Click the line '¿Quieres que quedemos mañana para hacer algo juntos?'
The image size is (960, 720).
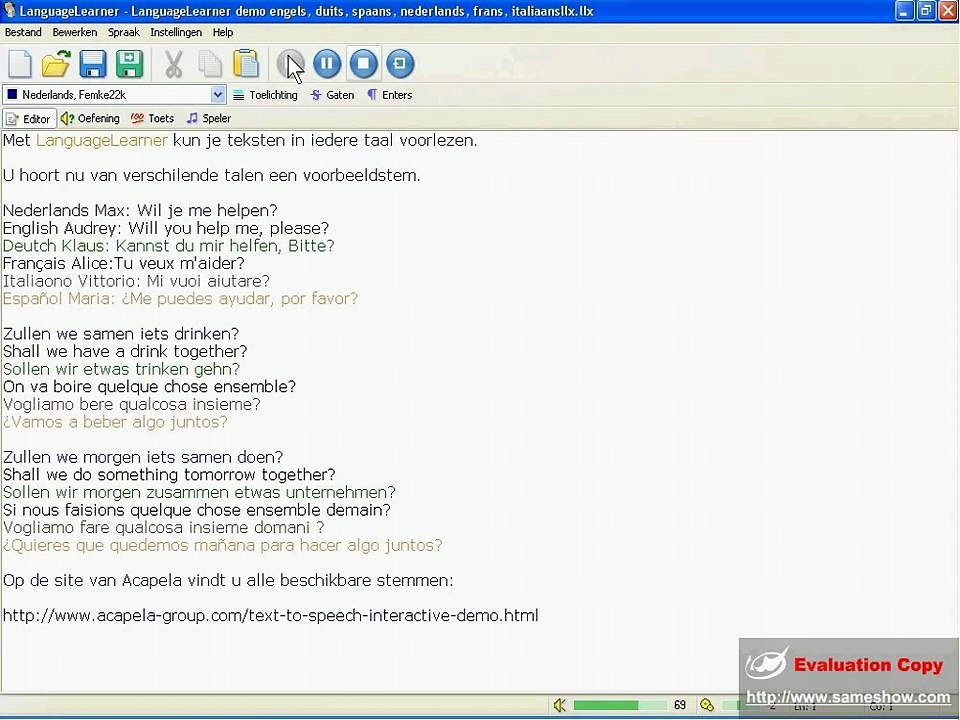click(x=223, y=546)
